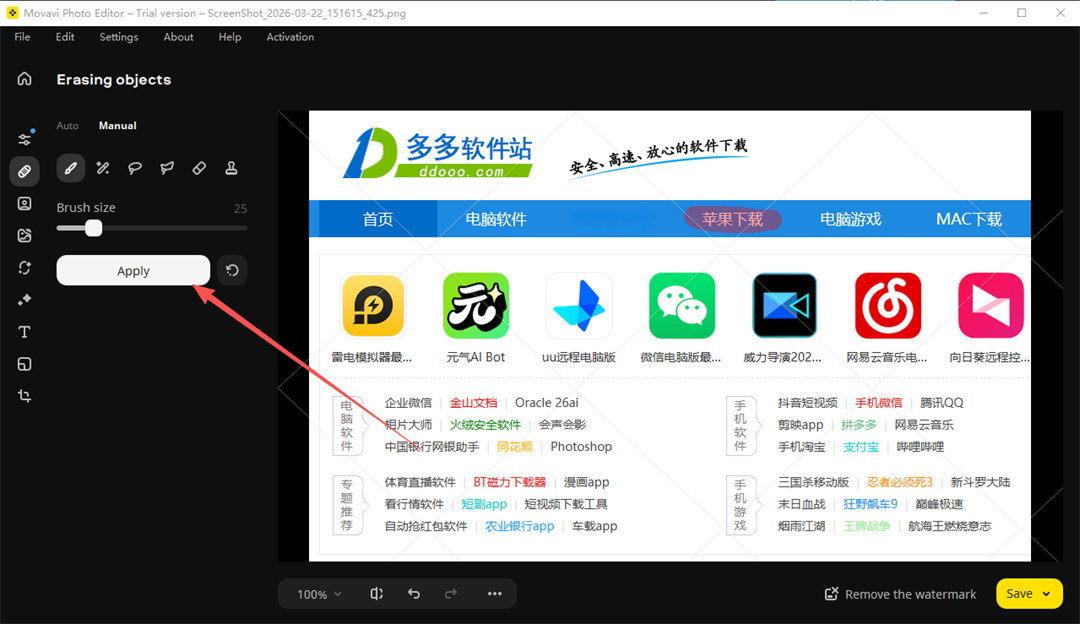The image size is (1080, 624).
Task: Click MAC下载 in the image navigation bar
Action: click(x=968, y=219)
